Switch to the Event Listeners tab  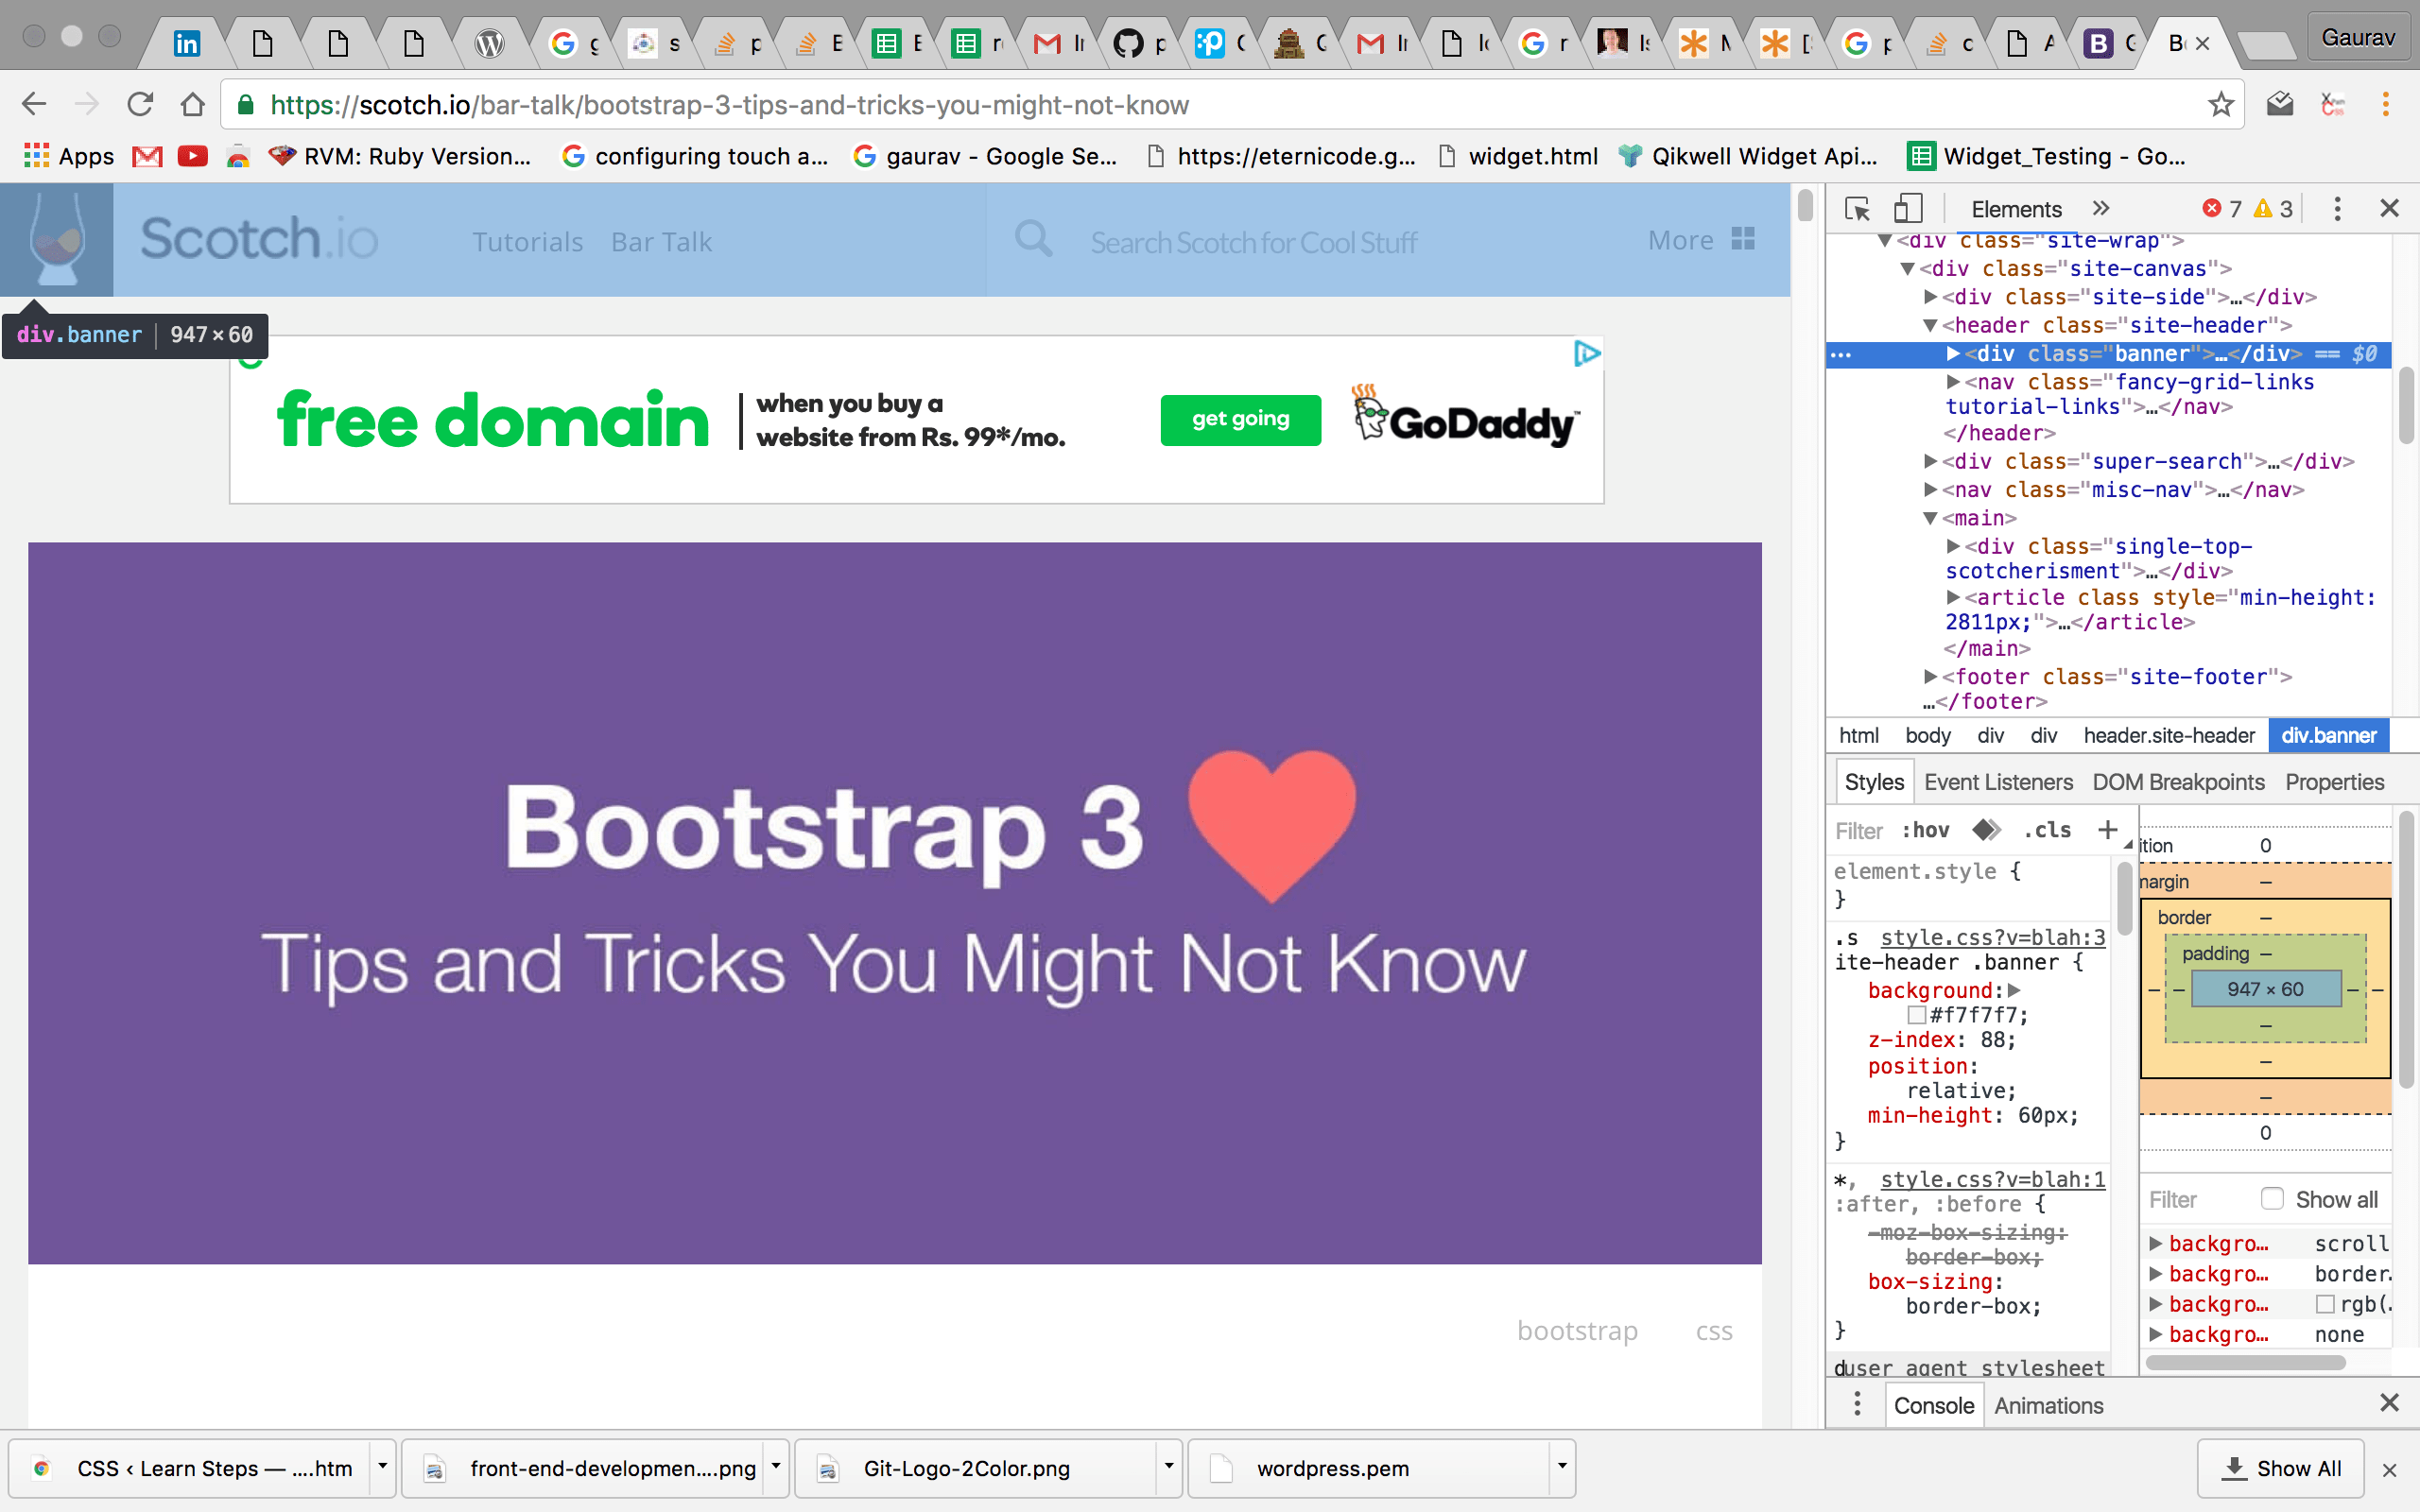point(1998,781)
